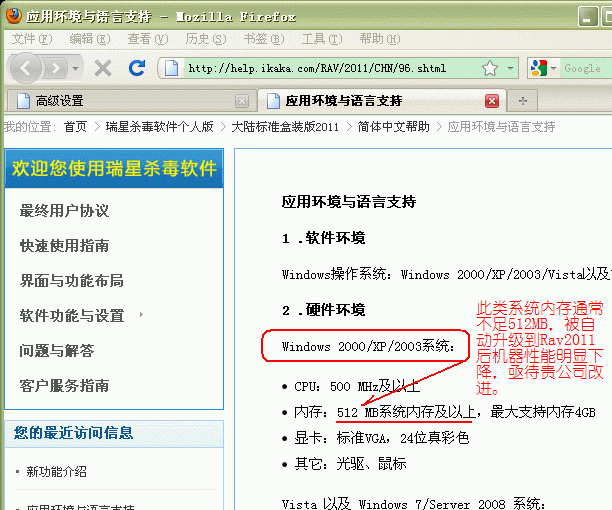Stop loading with the X button
The height and width of the screenshot is (510, 612).
click(103, 68)
